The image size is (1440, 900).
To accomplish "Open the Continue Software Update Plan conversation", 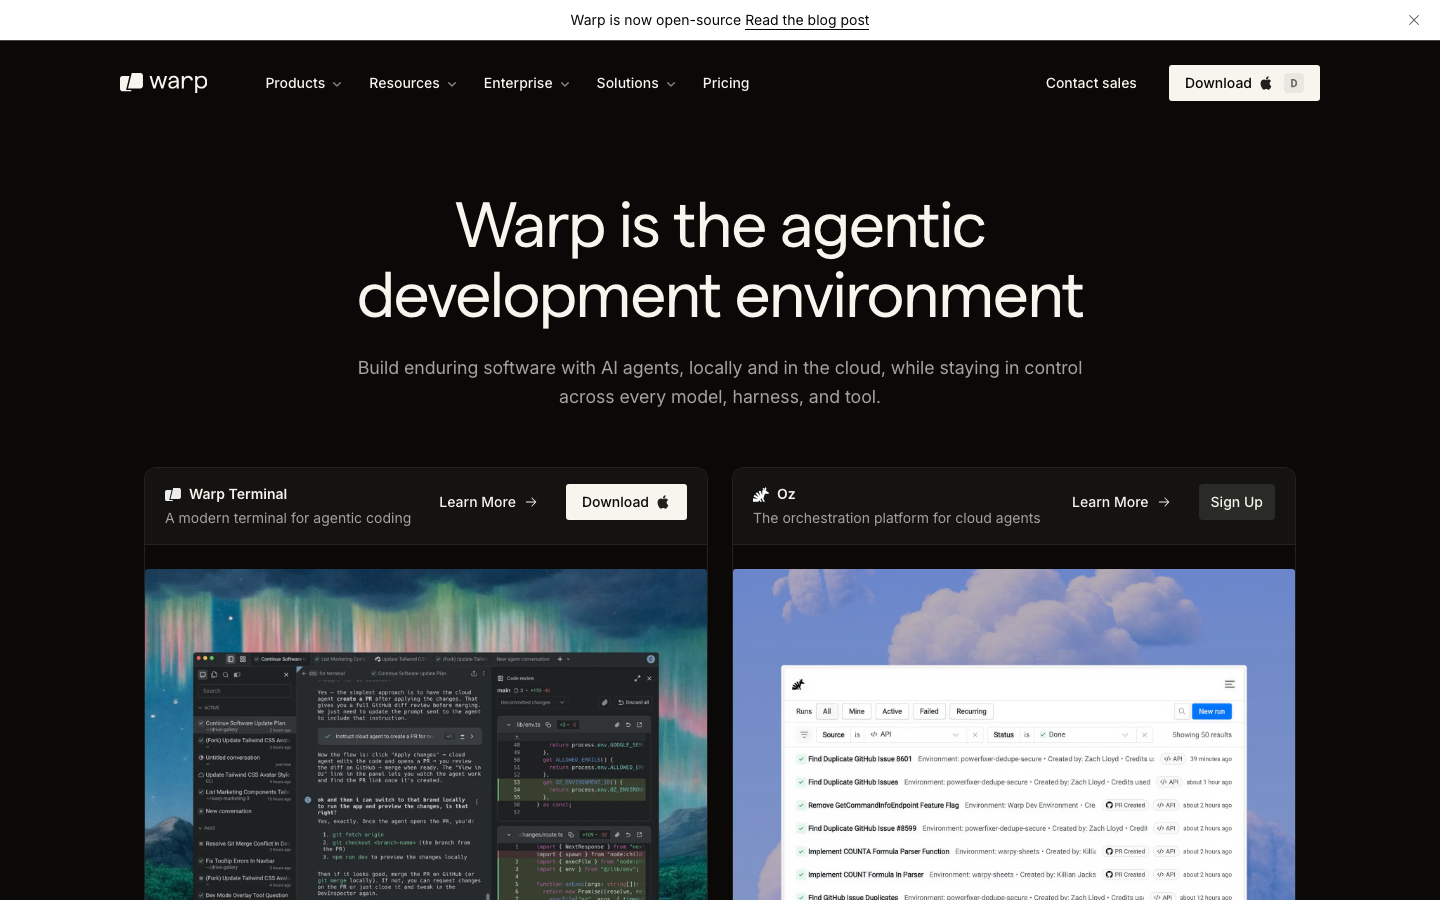I will click(x=244, y=725).
